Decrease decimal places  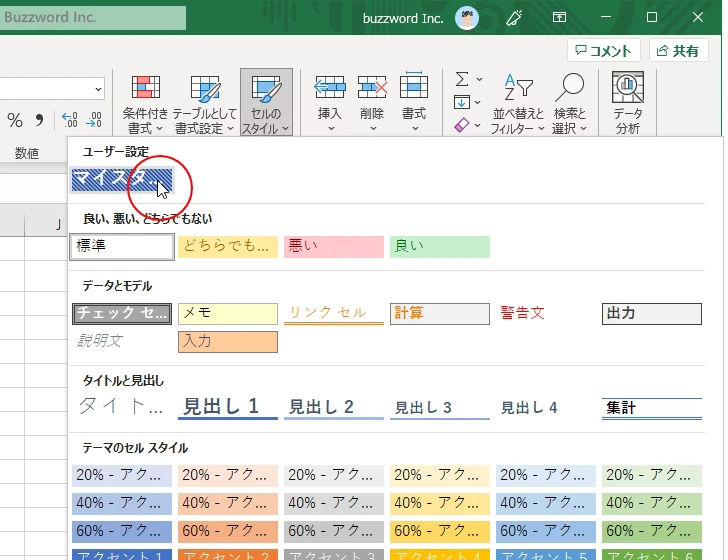94,120
